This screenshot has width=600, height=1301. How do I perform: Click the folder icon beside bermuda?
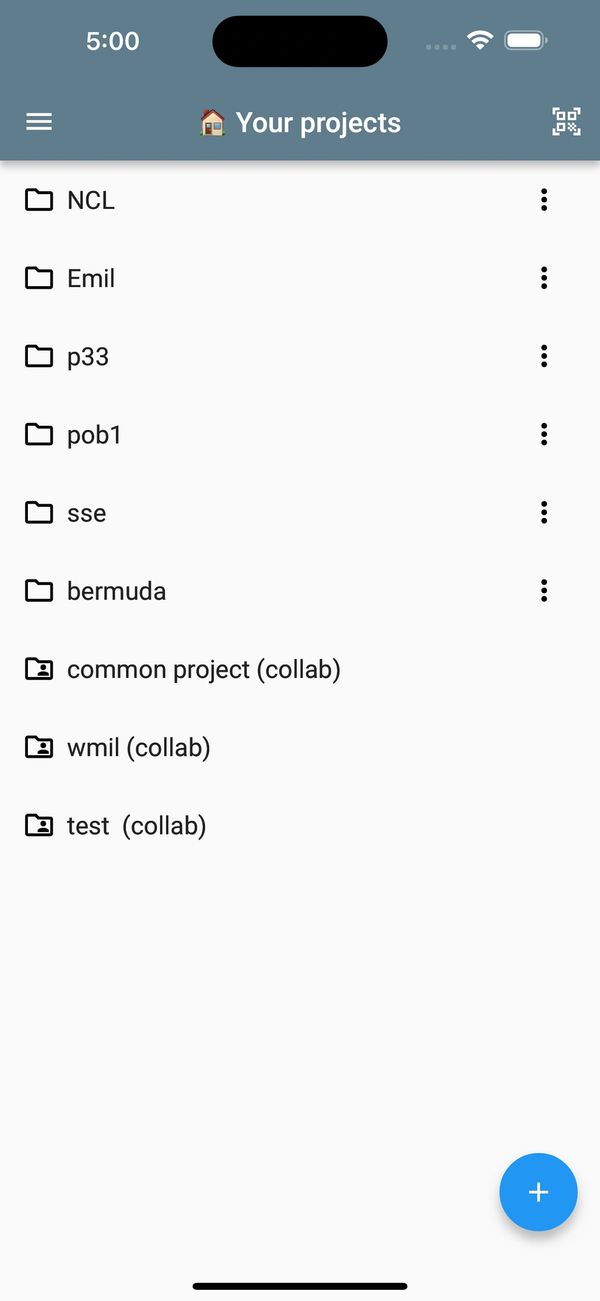coord(39,591)
